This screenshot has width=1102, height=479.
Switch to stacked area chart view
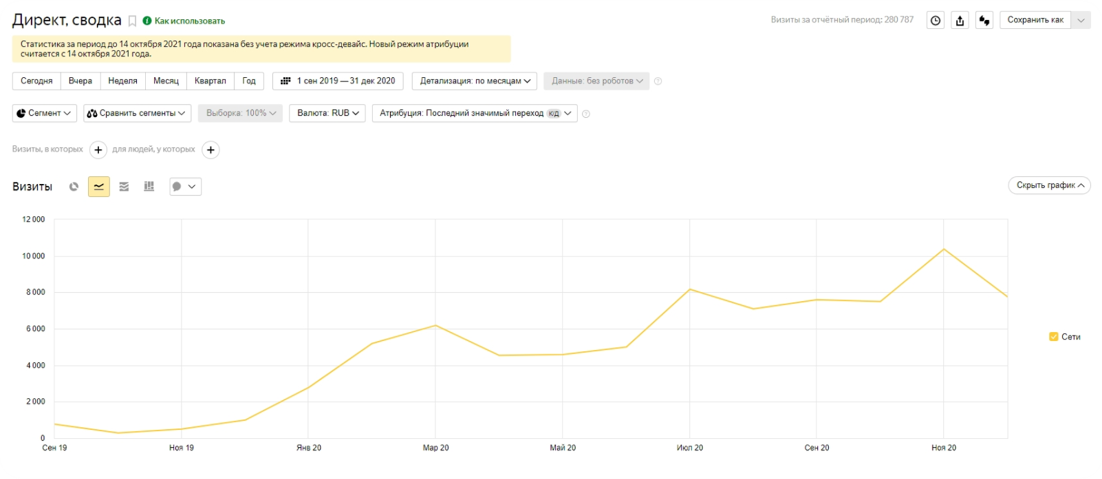point(124,186)
